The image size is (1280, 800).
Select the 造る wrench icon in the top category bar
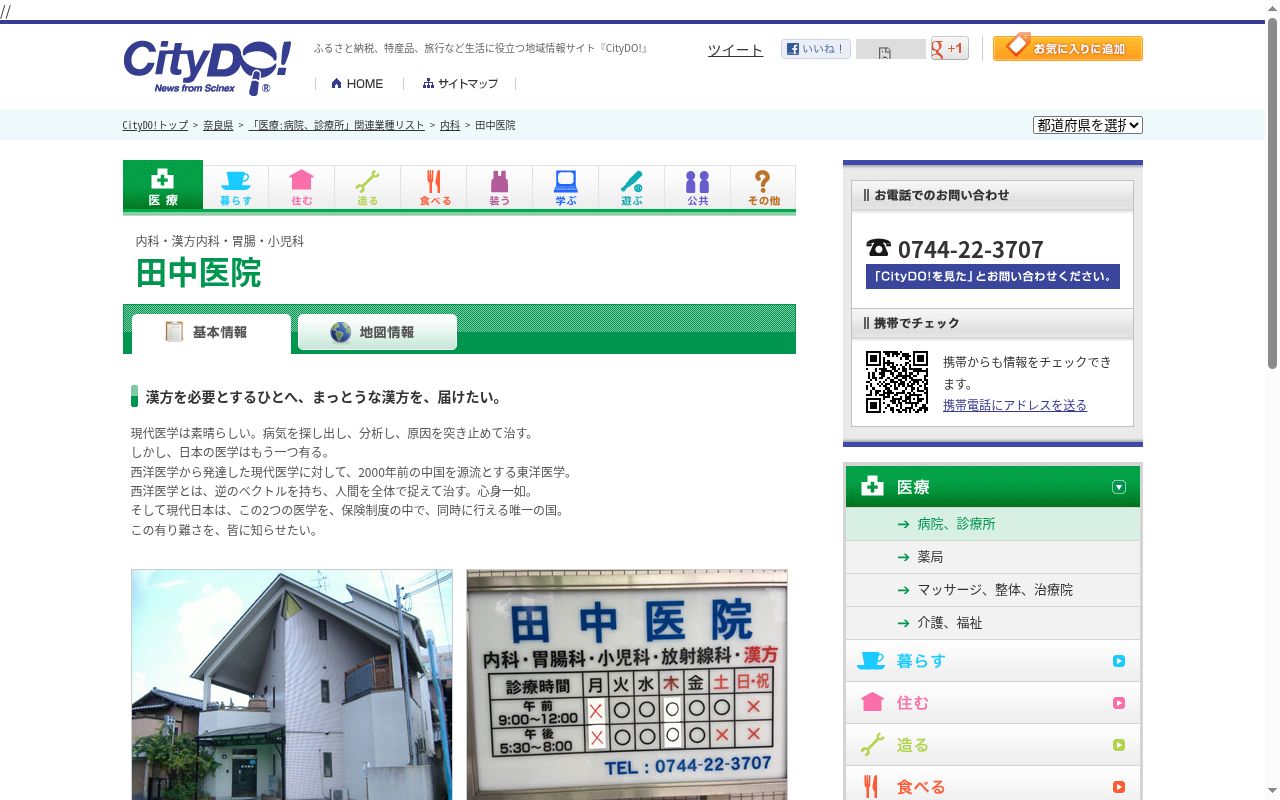click(368, 187)
